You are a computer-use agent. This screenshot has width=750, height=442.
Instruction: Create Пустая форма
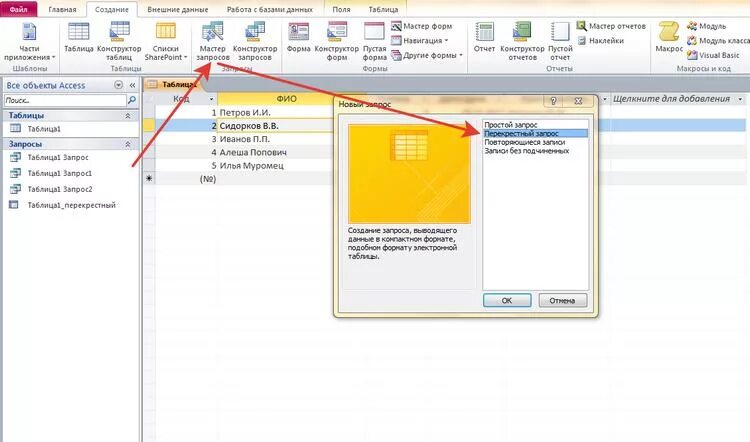tap(375, 42)
